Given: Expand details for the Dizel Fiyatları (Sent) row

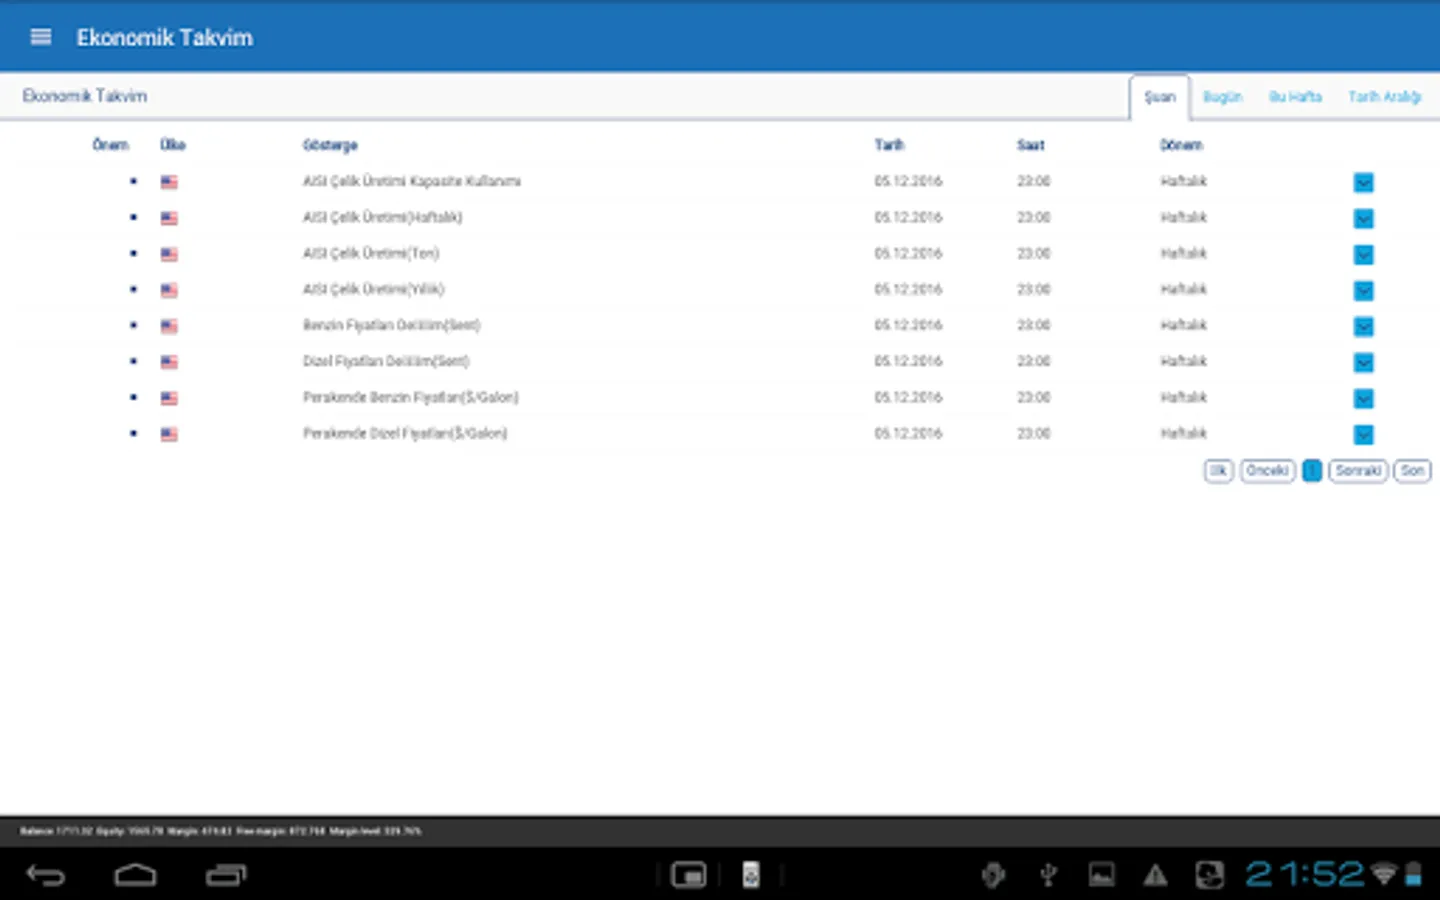Looking at the screenshot, I should (1364, 362).
